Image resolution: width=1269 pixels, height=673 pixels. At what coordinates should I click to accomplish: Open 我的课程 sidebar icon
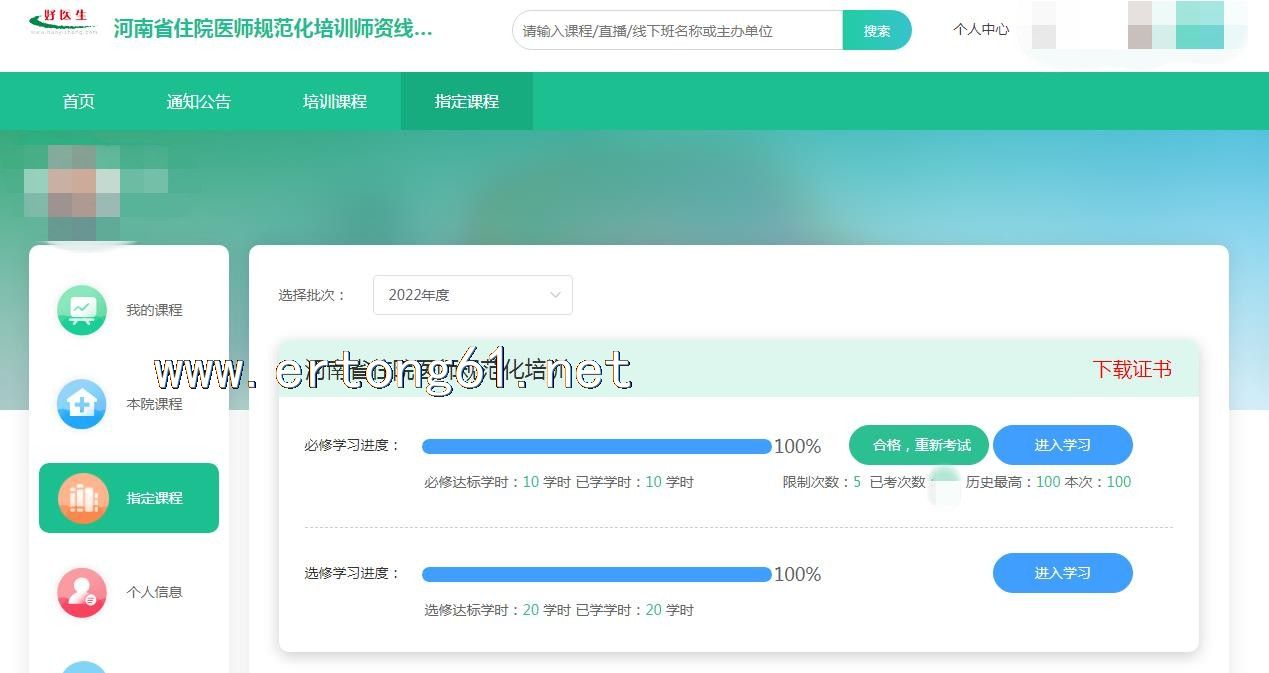coord(82,310)
